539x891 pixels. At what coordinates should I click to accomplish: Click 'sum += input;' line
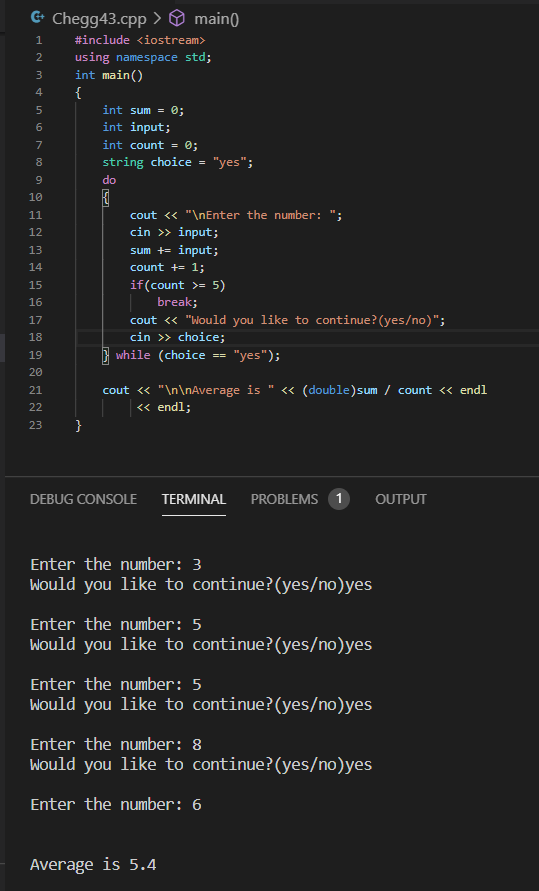click(x=174, y=250)
